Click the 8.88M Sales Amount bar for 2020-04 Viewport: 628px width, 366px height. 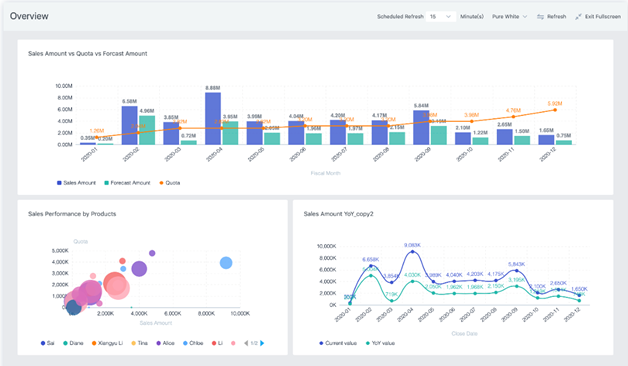click(213, 119)
